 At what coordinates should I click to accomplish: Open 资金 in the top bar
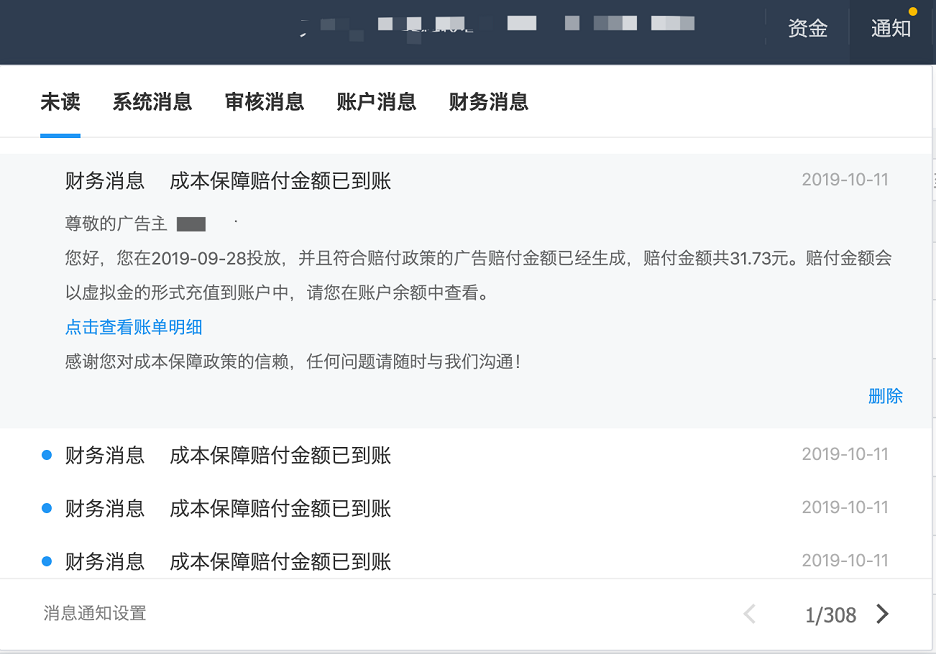808,29
